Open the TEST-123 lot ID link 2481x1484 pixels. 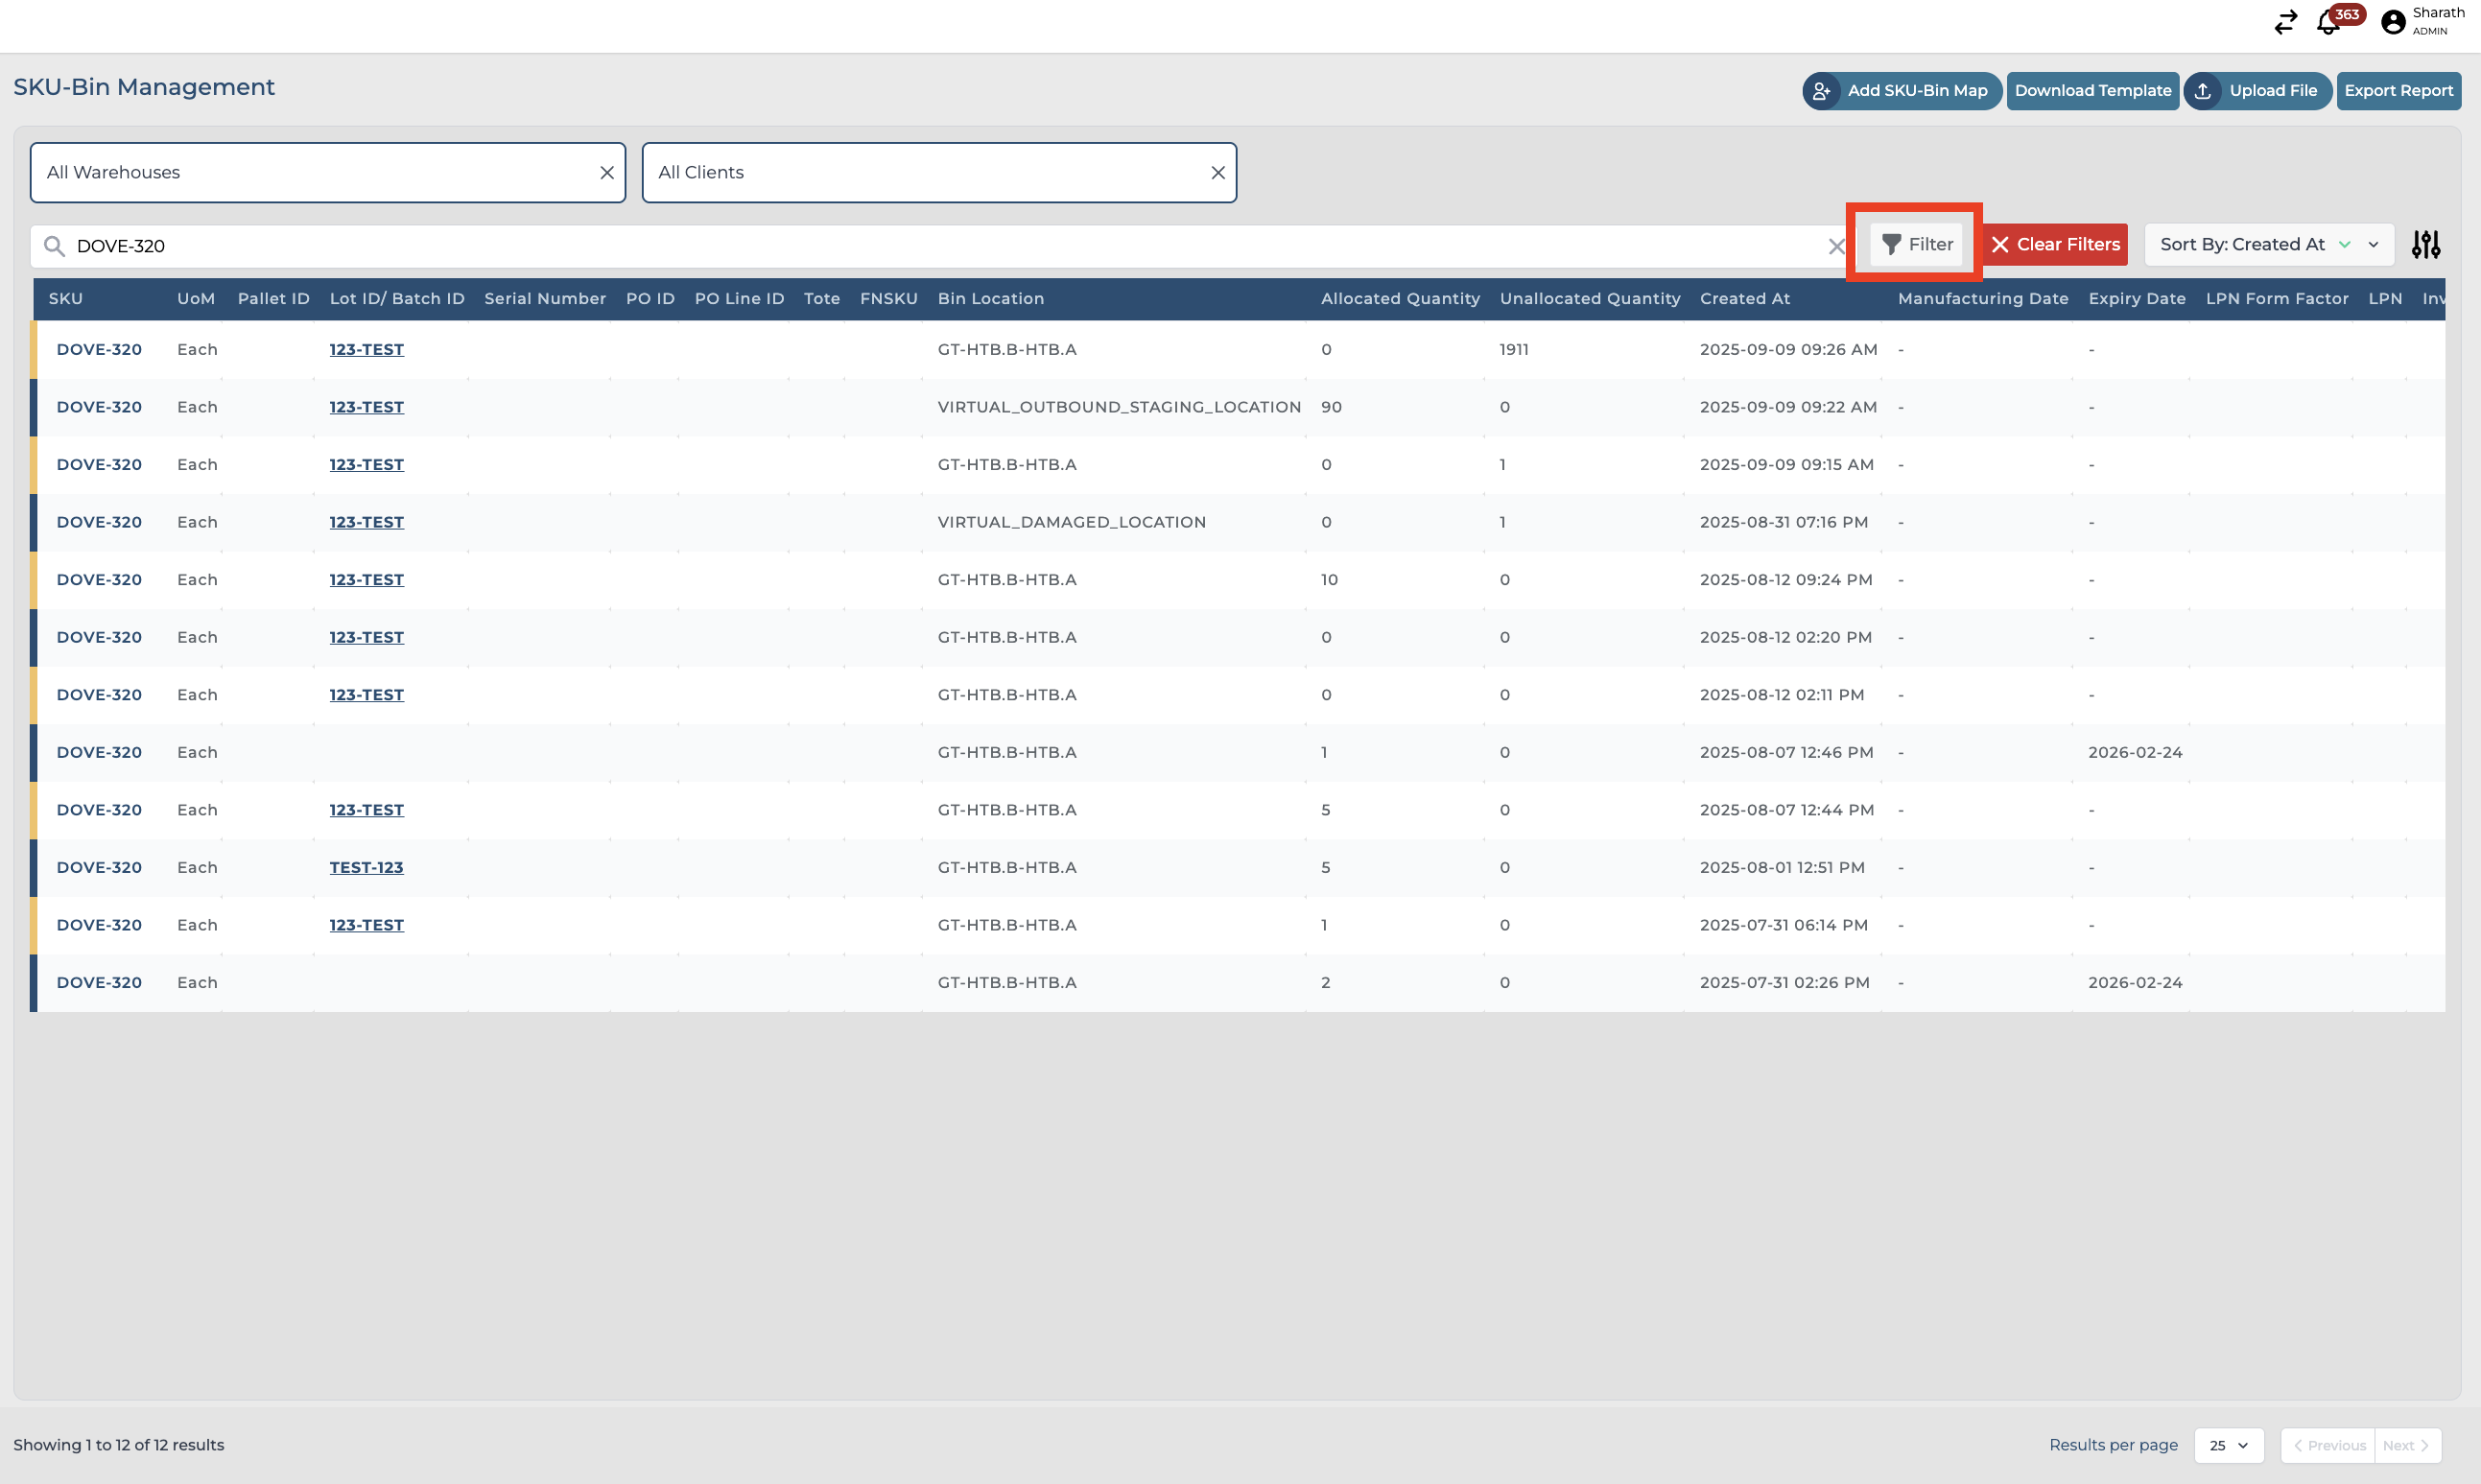click(366, 868)
